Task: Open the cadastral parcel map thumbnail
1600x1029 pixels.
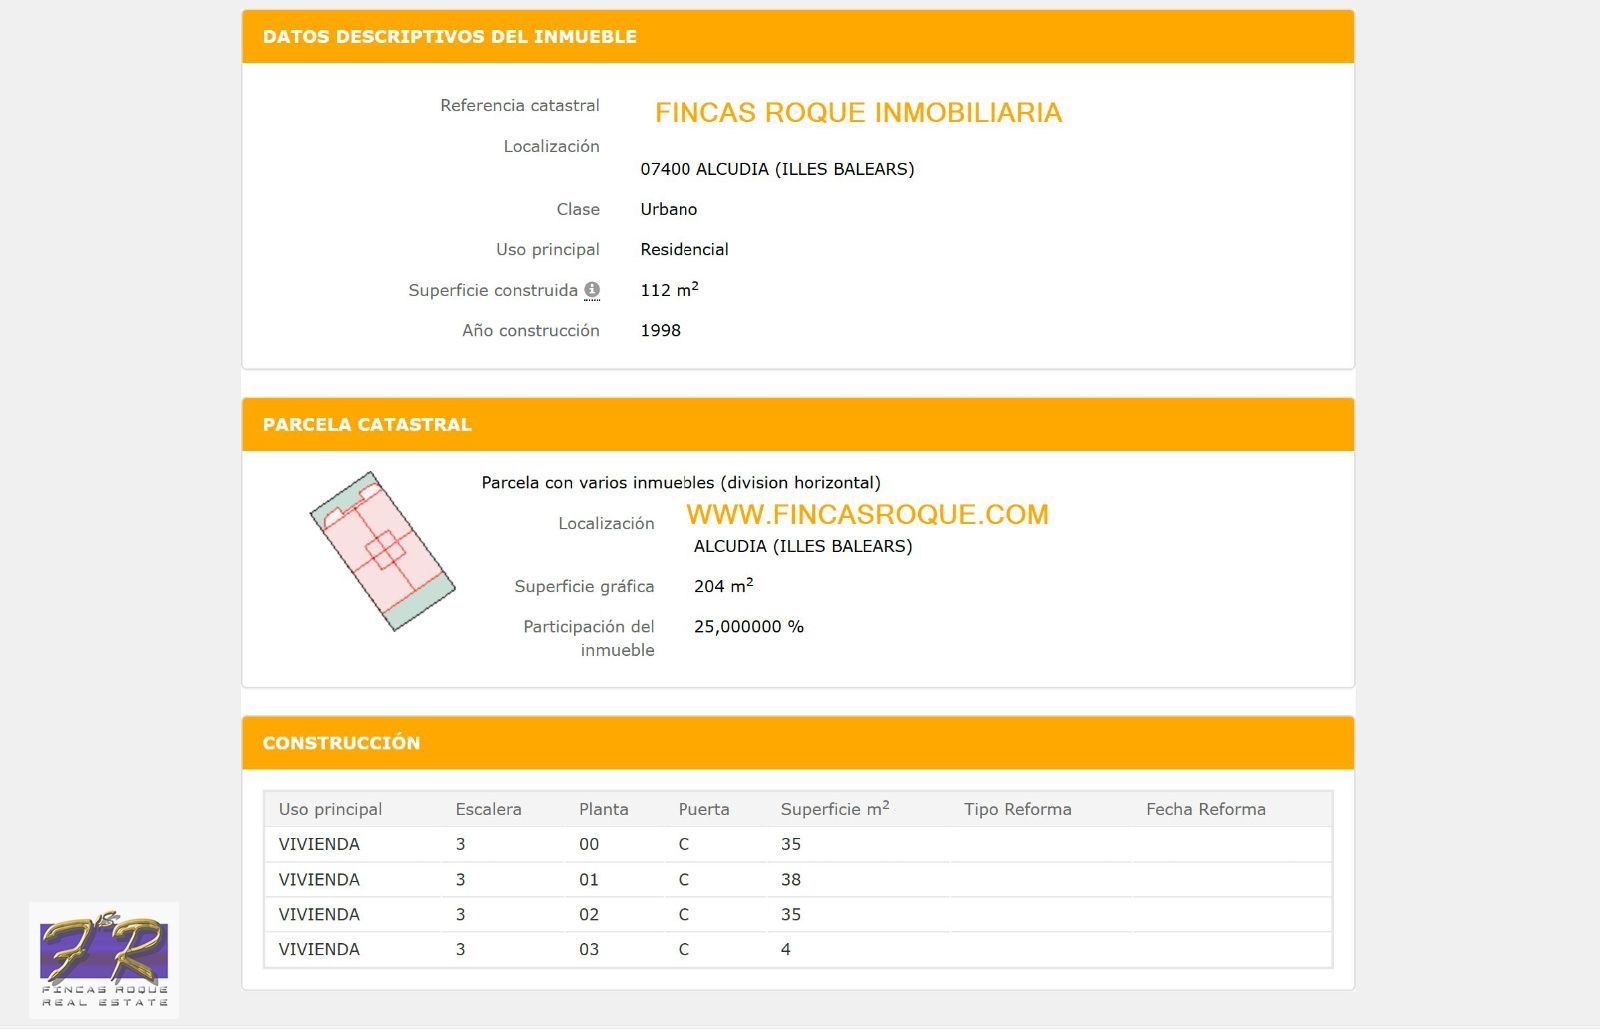Action: pyautogui.click(x=382, y=551)
